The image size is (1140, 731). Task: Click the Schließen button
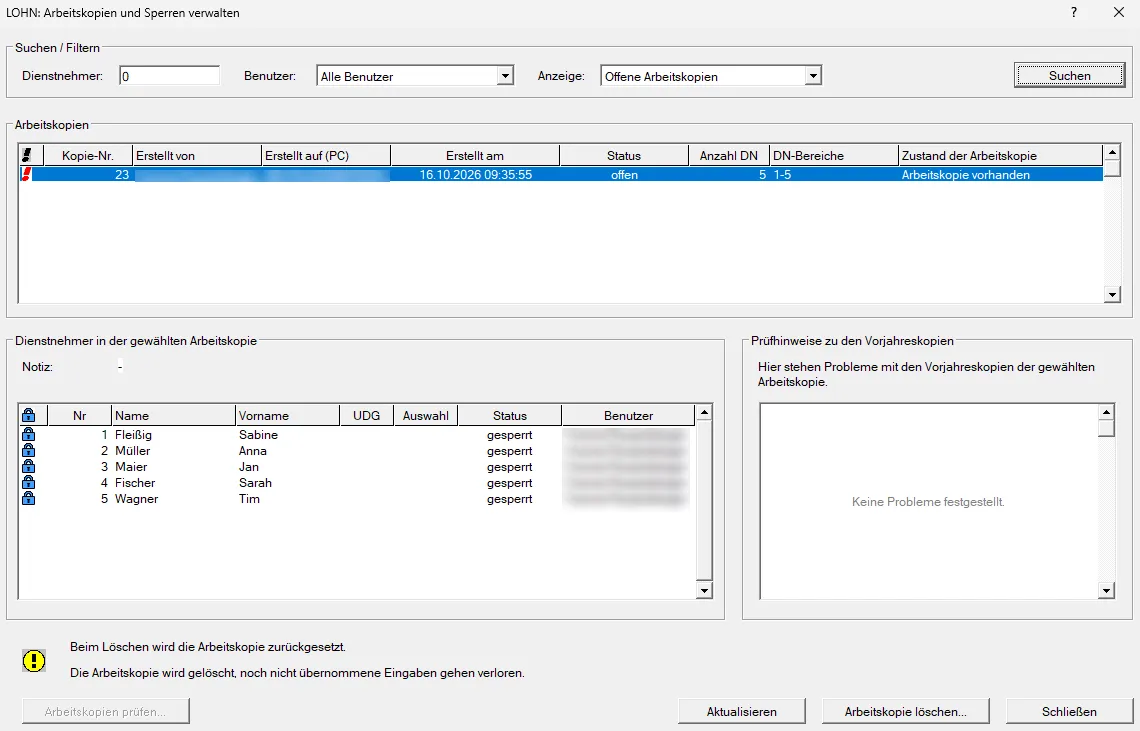[1069, 711]
